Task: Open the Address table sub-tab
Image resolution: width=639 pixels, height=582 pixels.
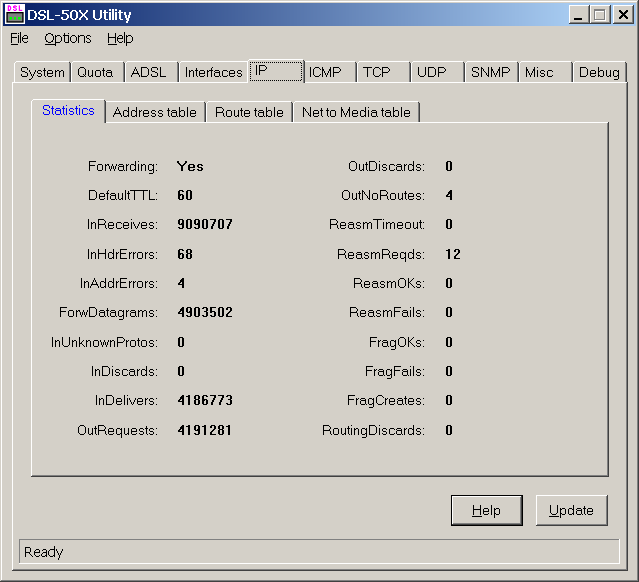Action: pyautogui.click(x=154, y=112)
